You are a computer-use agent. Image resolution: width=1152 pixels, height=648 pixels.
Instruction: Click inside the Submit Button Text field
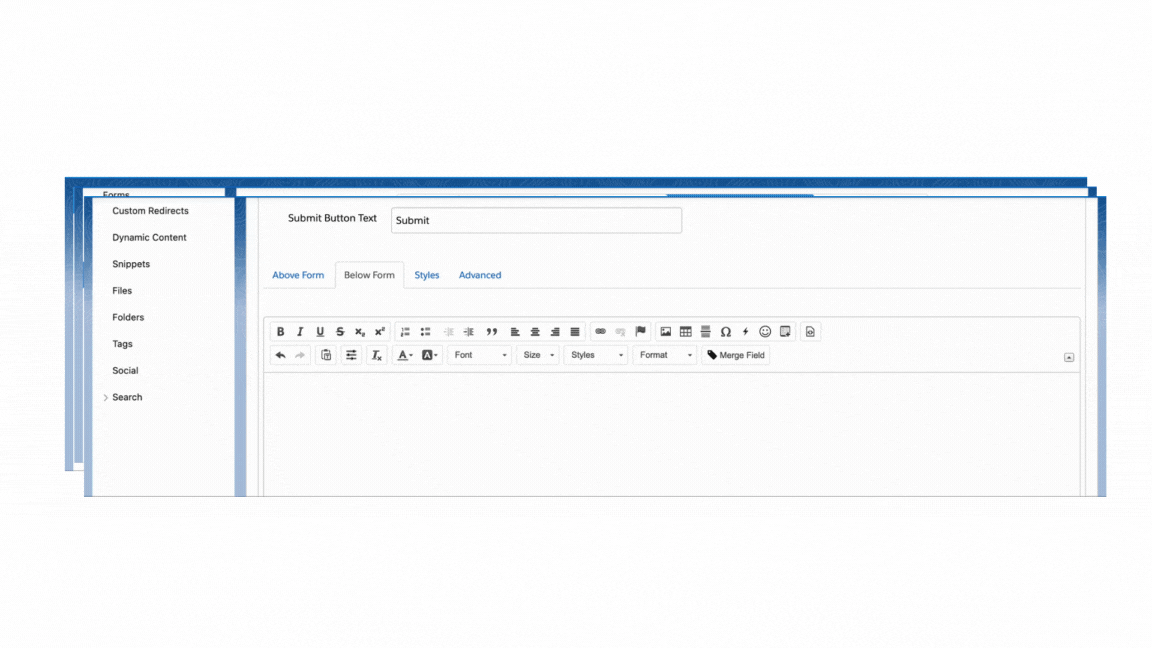coord(536,220)
